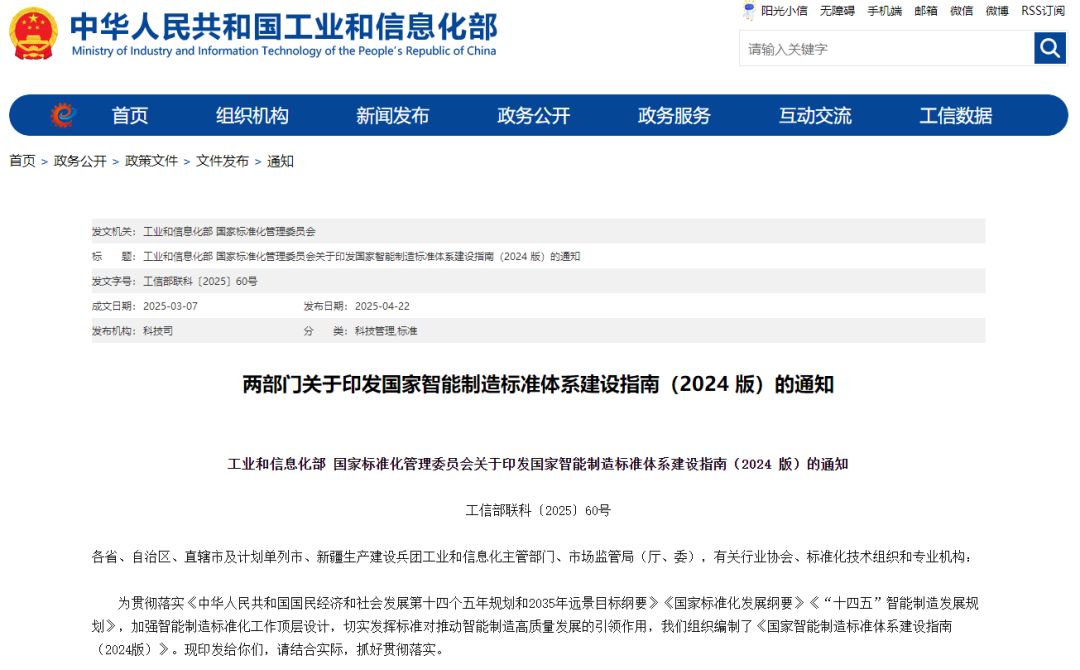The height and width of the screenshot is (670, 1080).
Task: Open the 工信数据 navigation item
Action: pyautogui.click(x=956, y=116)
